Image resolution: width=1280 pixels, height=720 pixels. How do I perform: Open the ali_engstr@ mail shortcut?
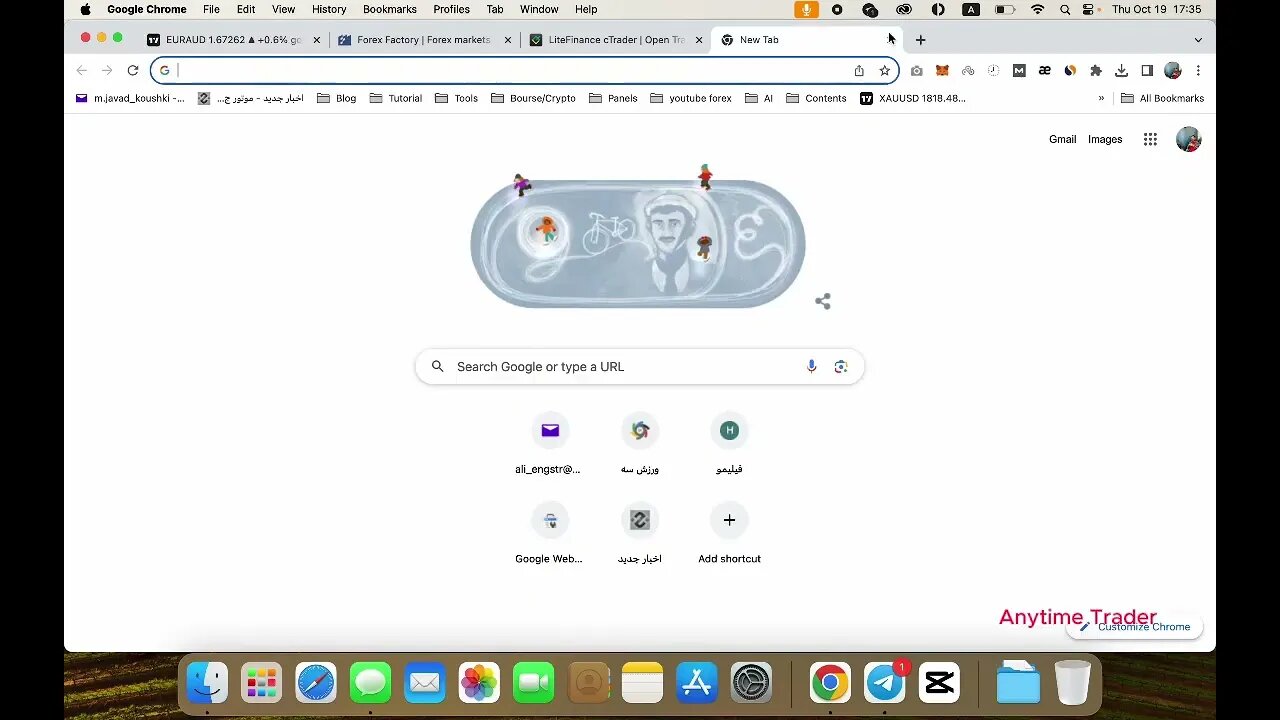[x=549, y=444]
